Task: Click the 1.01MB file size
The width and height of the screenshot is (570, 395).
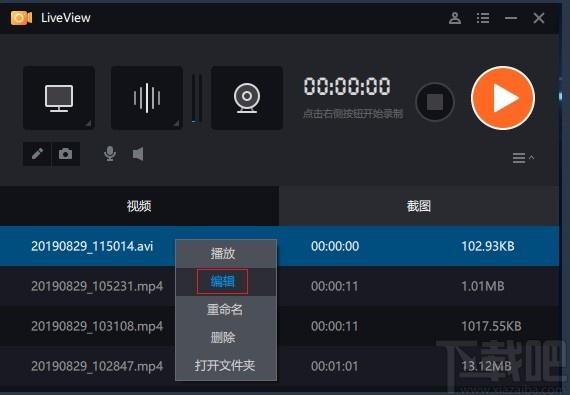Action: 483,286
